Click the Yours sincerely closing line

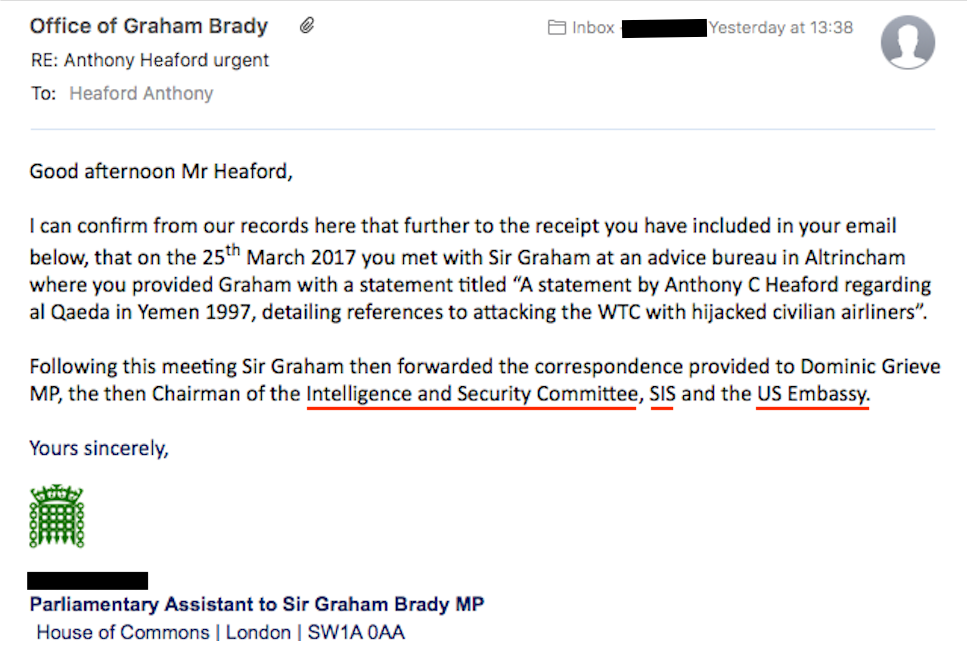click(99, 448)
